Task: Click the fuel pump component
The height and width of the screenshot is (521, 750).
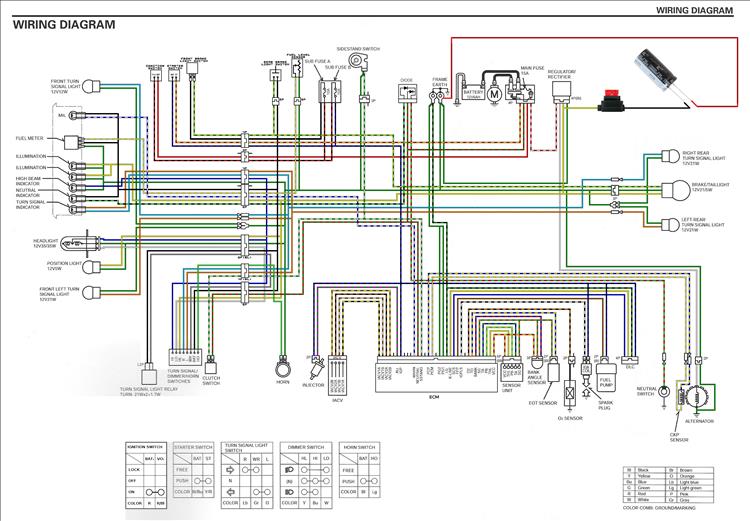Action: point(605,377)
